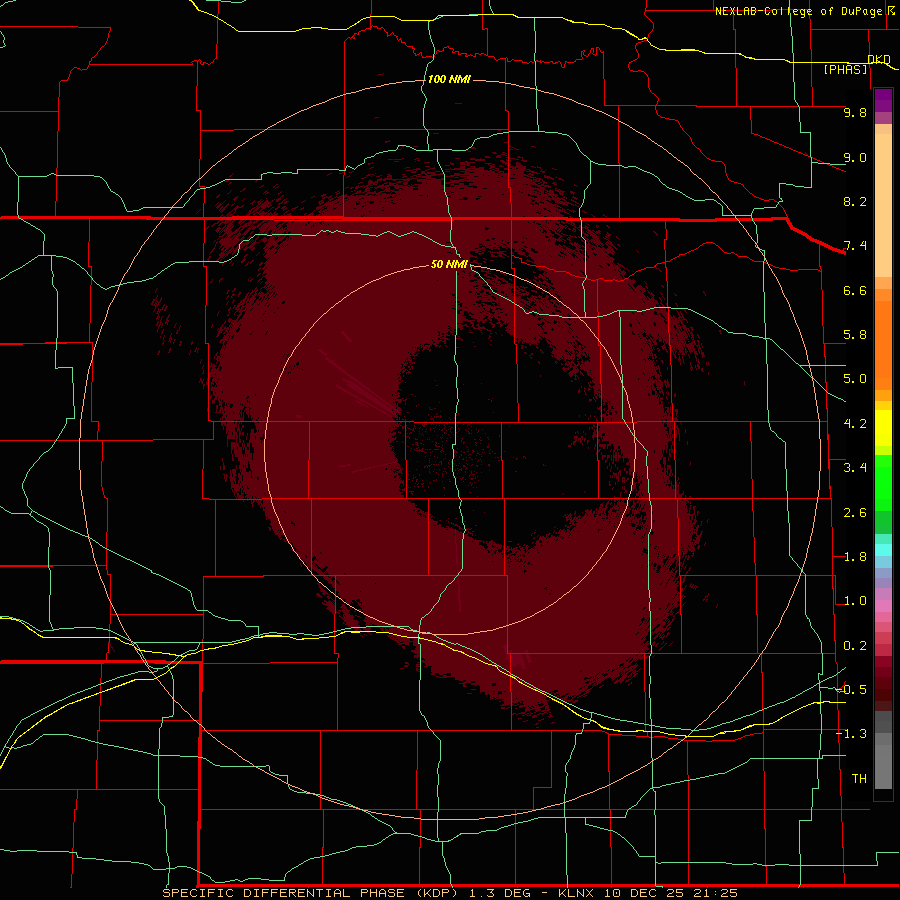The image size is (900, 900).
Task: Click the 5.8 color scale value
Action: (x=855, y=335)
